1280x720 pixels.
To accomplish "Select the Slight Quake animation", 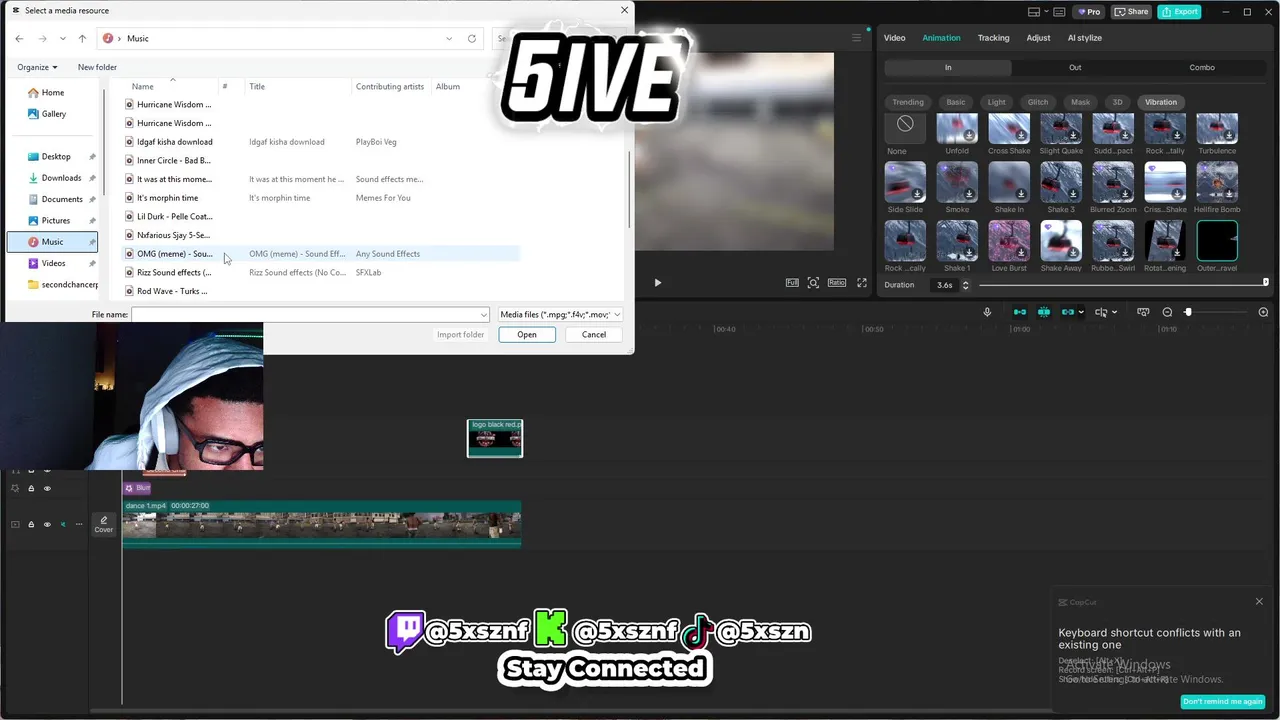I will 1061,128.
